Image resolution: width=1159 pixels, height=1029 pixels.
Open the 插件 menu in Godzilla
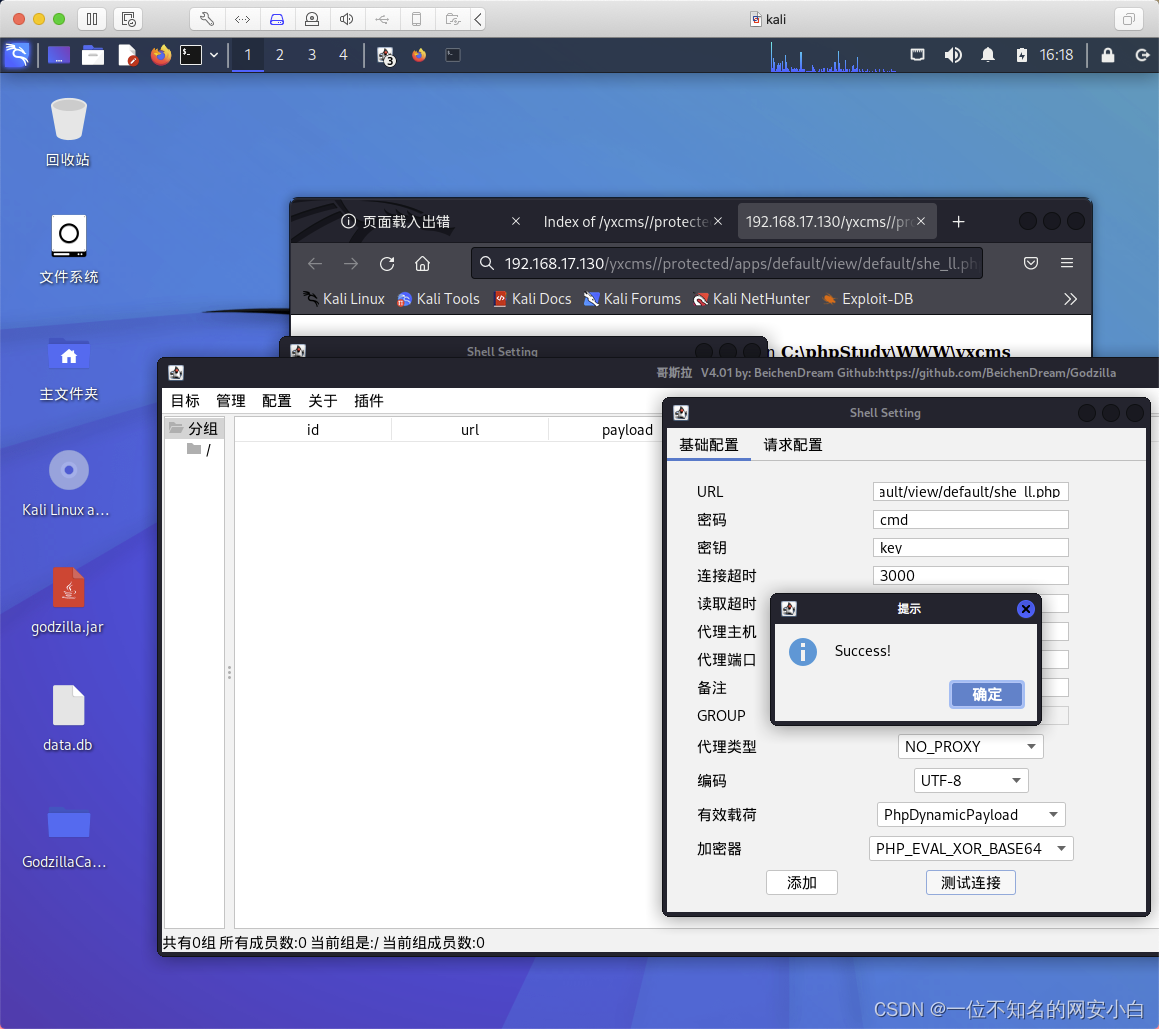point(369,401)
